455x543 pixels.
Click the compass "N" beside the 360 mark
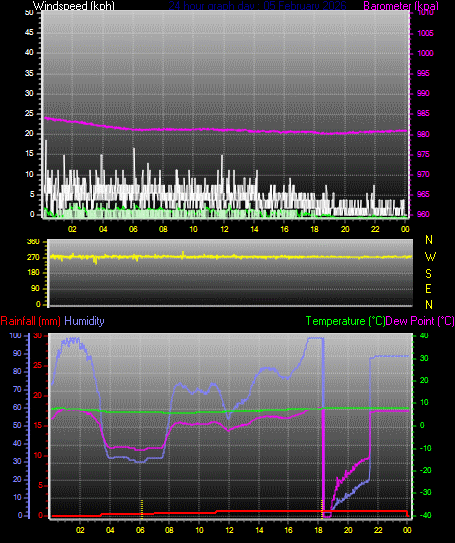(429, 239)
